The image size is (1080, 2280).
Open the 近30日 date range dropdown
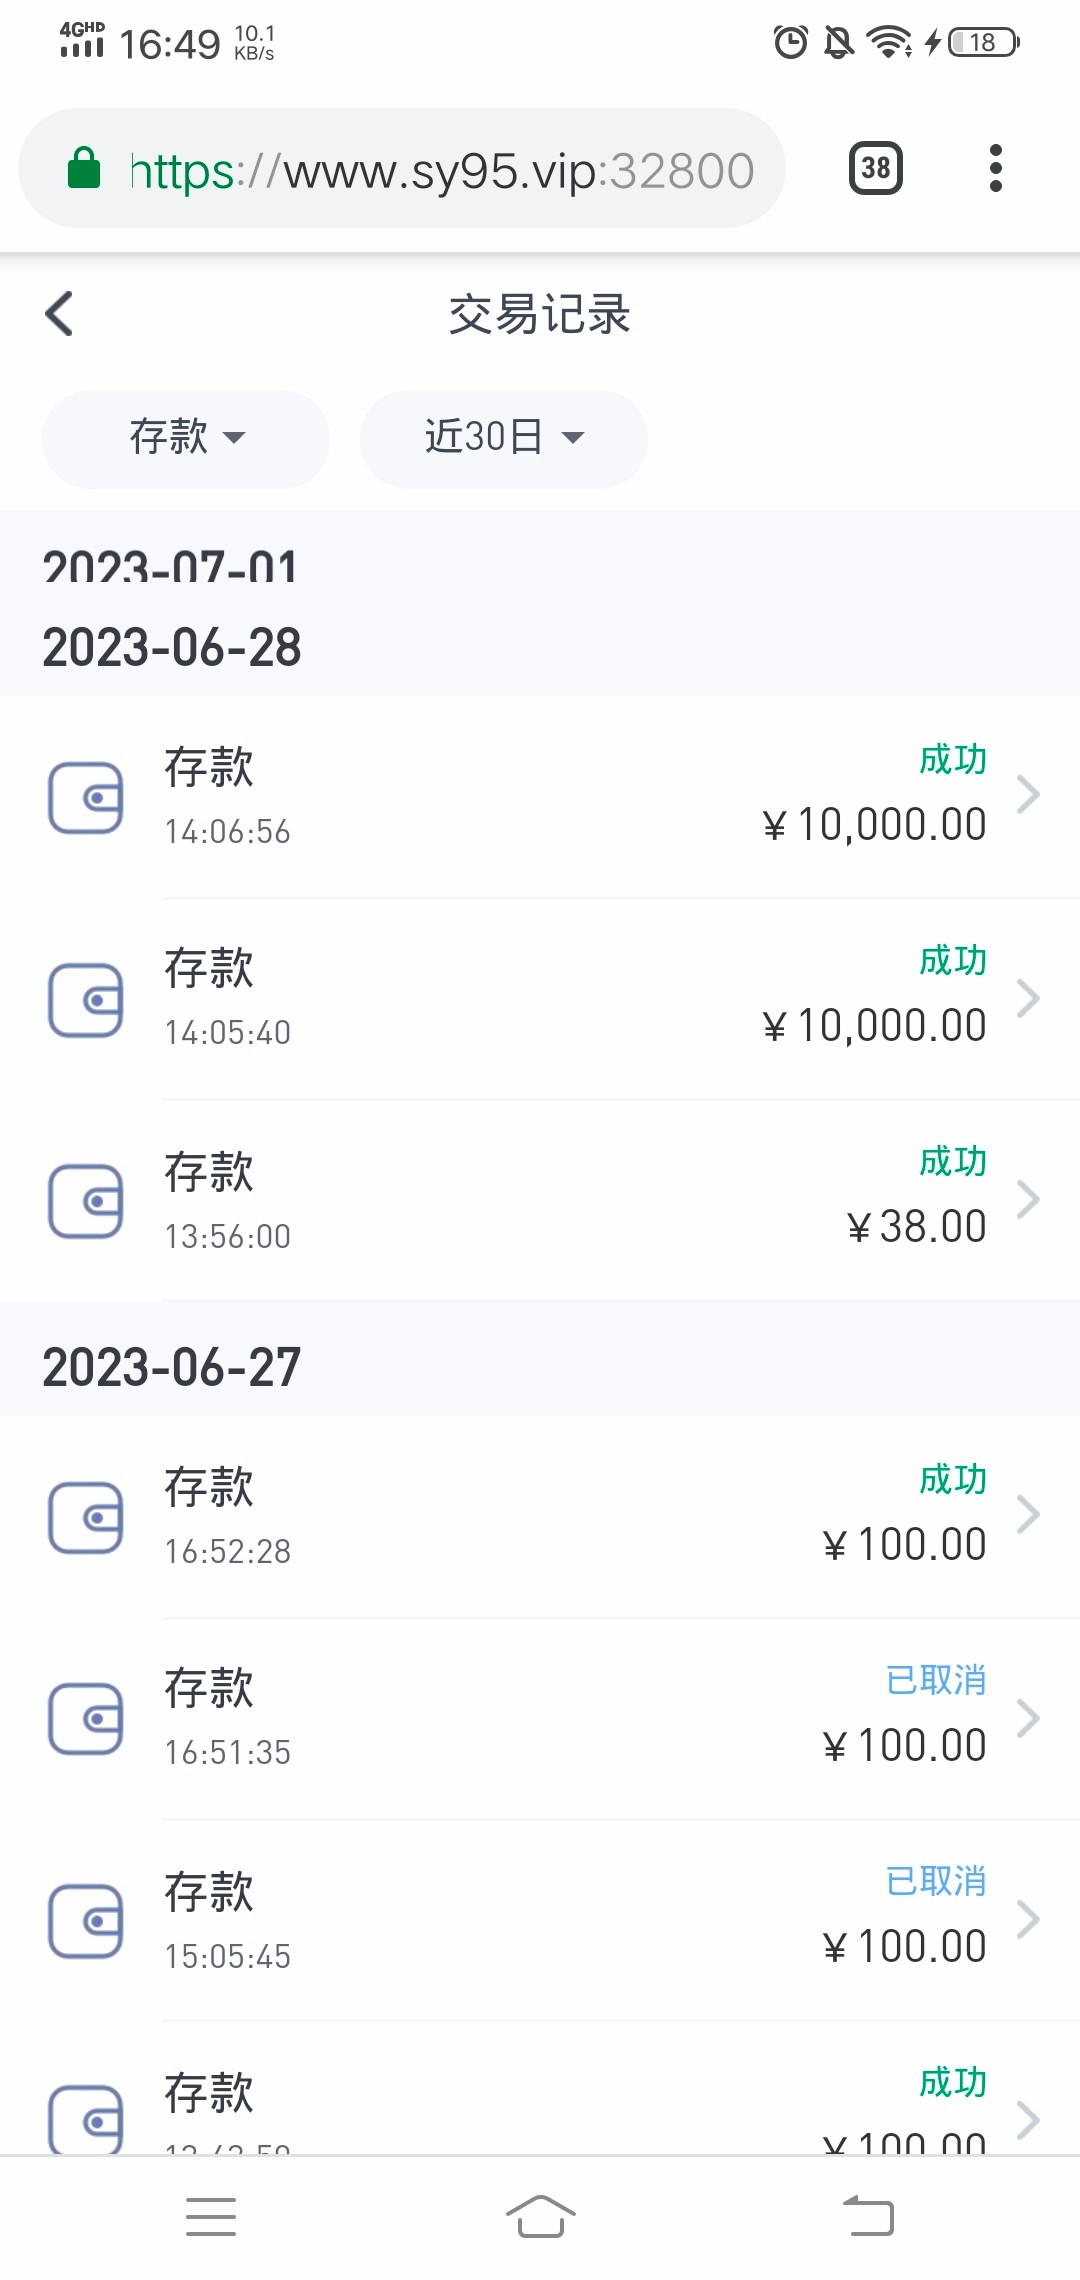[x=503, y=438]
